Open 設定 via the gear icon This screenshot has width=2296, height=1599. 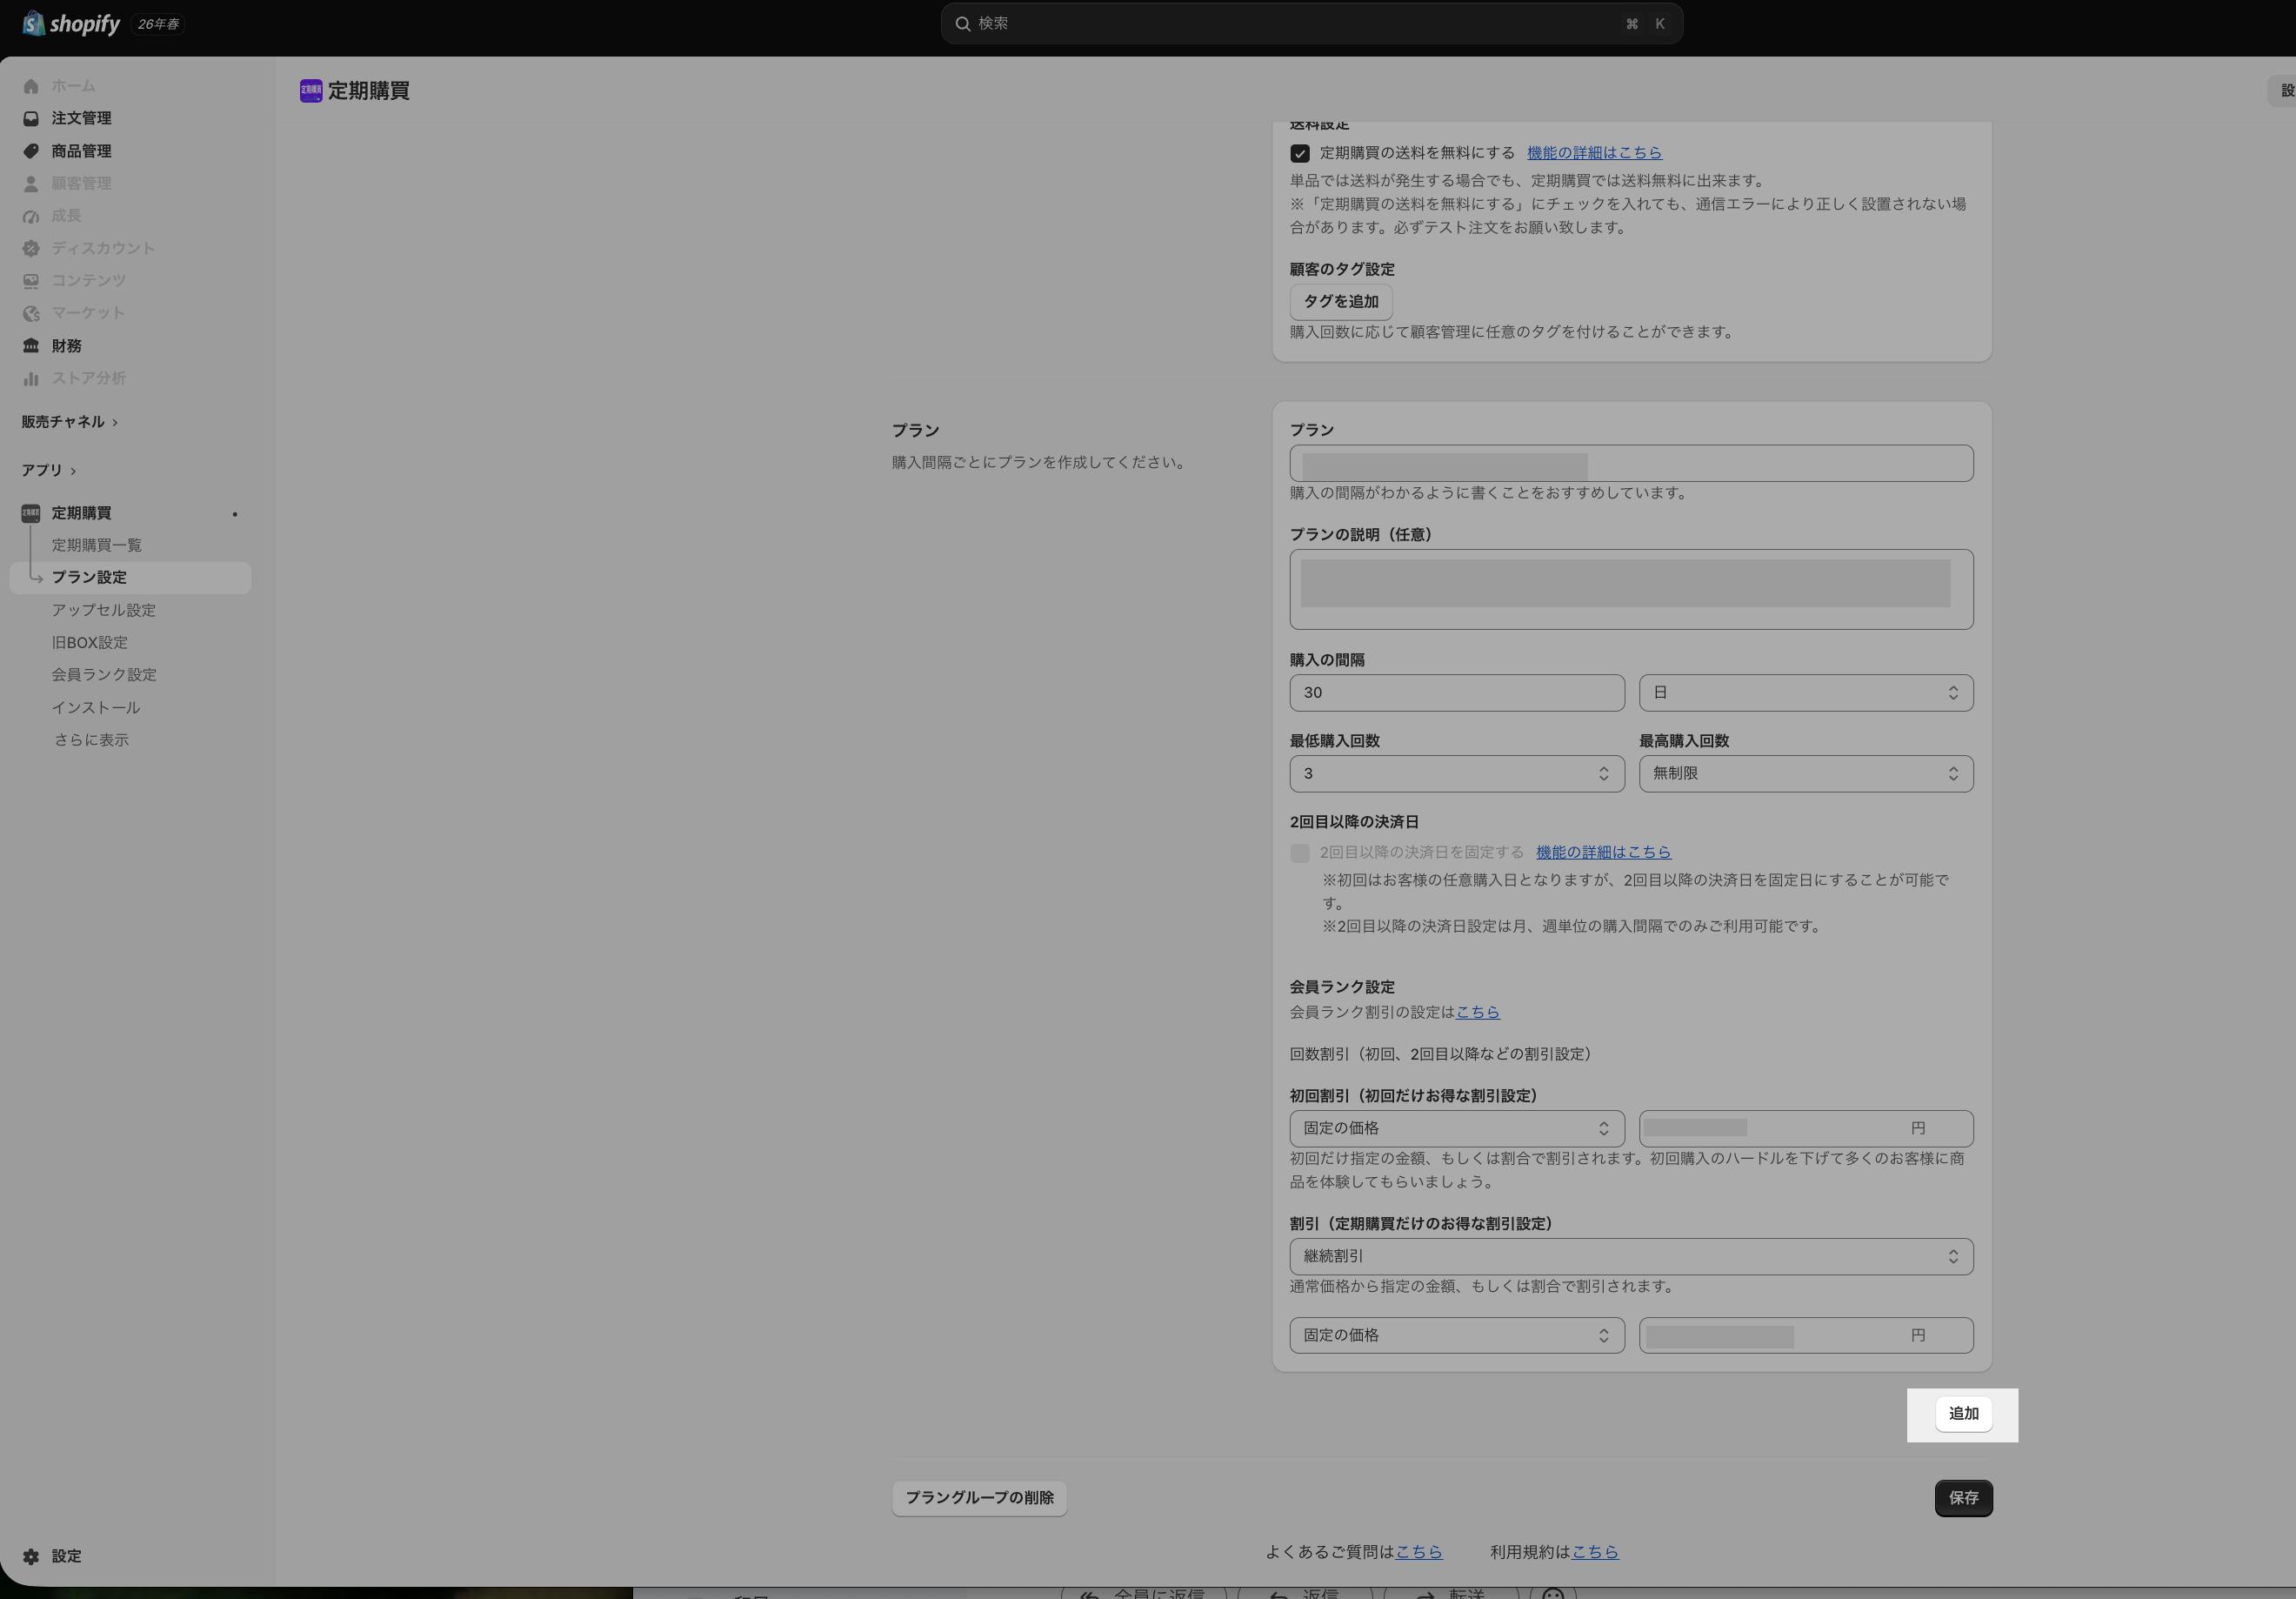(x=31, y=1556)
